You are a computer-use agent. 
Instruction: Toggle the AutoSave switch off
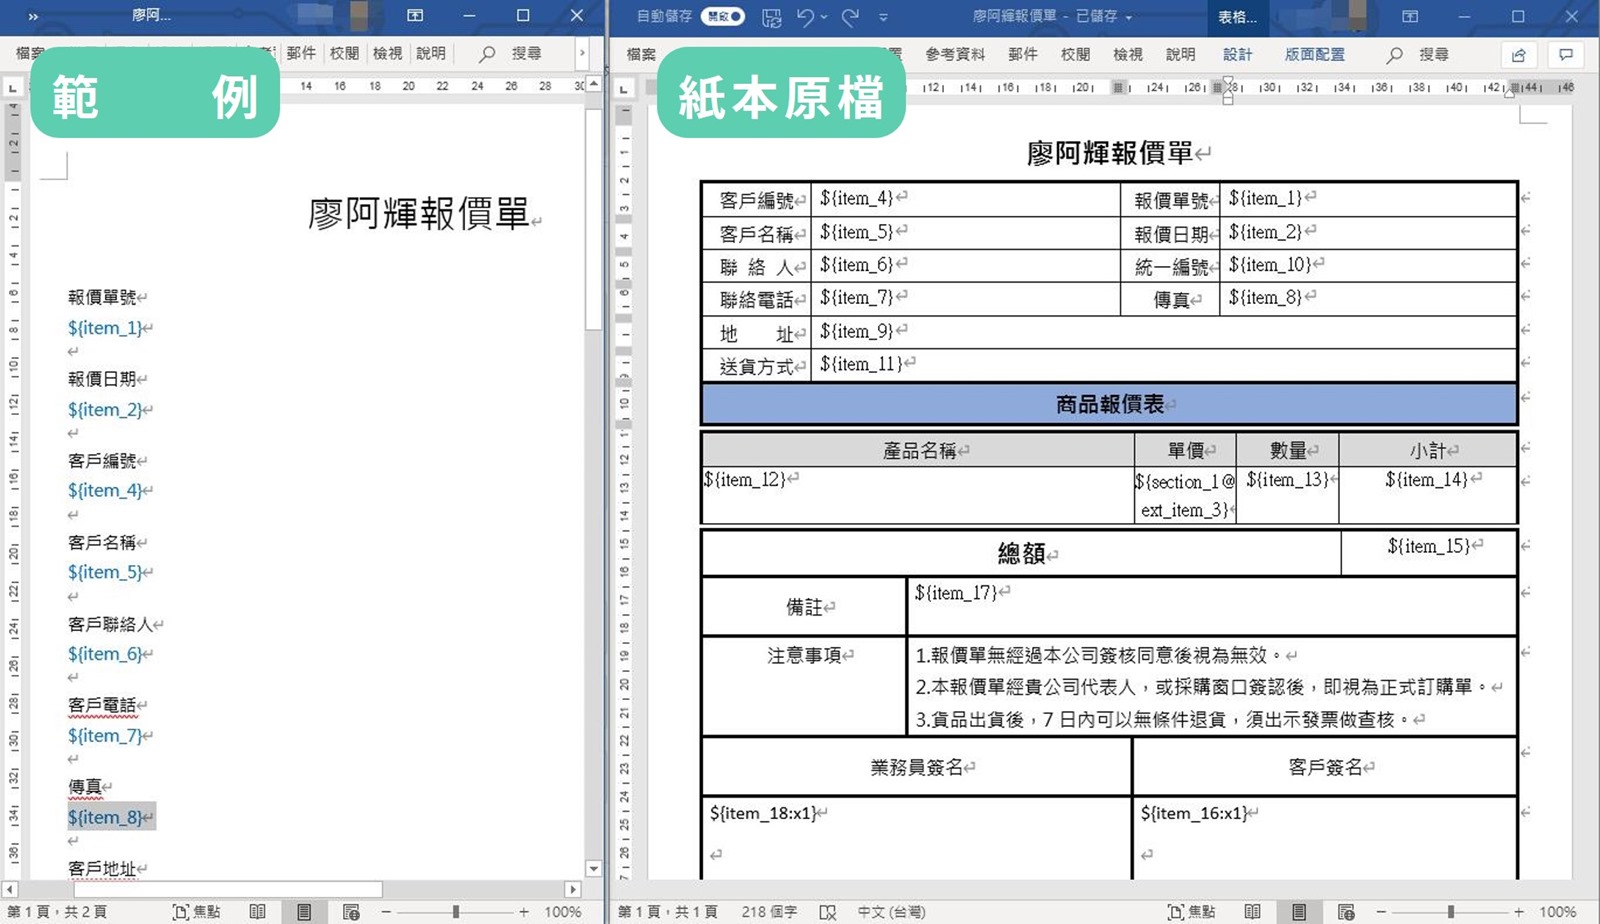tap(723, 17)
